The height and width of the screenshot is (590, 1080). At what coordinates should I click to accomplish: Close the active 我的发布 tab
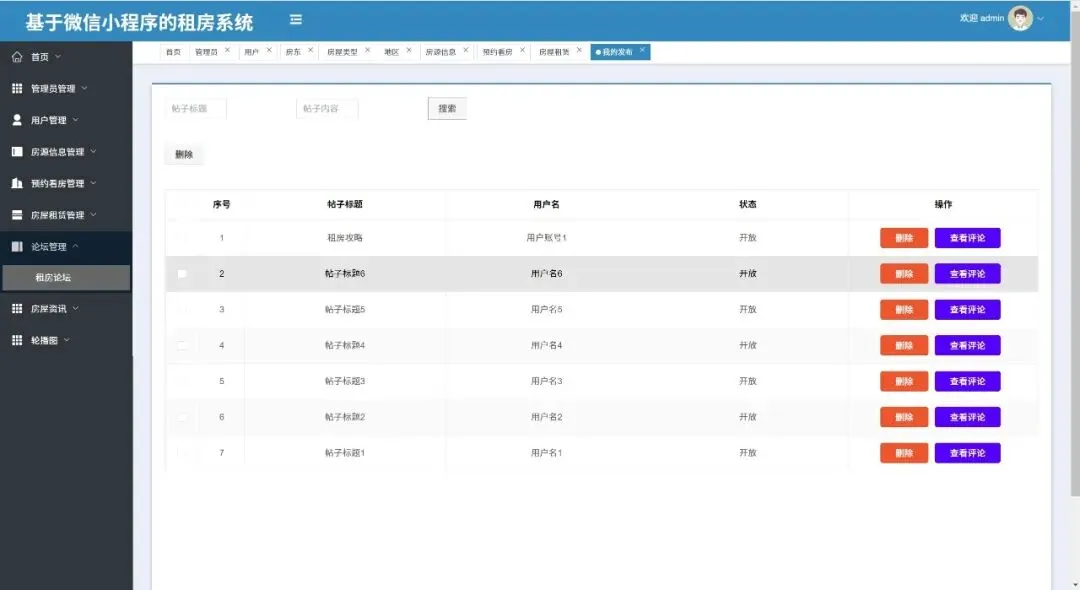tap(642, 50)
